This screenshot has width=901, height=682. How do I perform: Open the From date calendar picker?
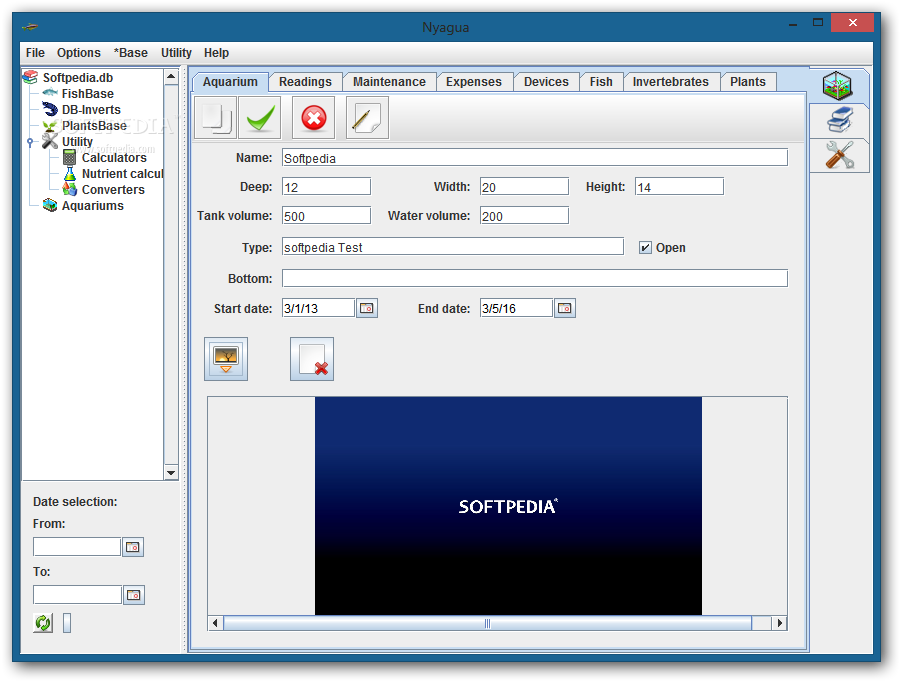click(x=133, y=547)
